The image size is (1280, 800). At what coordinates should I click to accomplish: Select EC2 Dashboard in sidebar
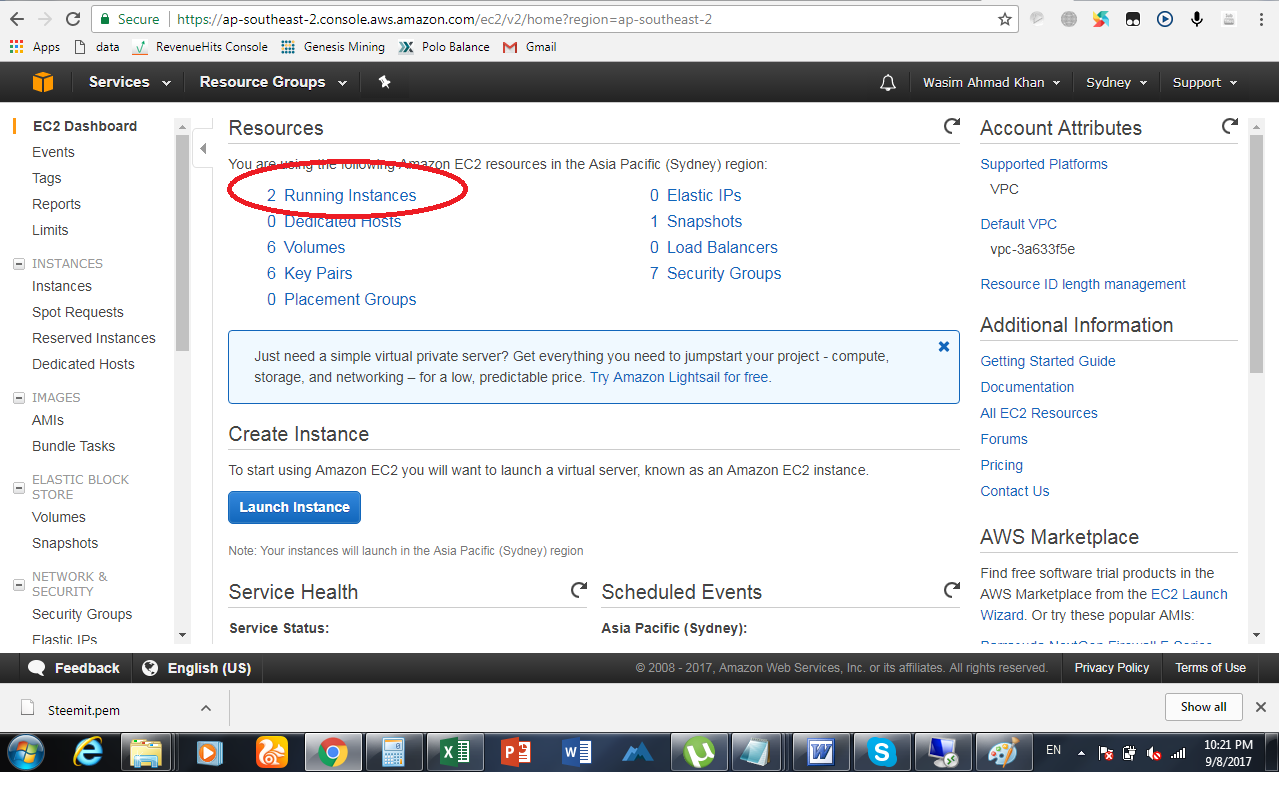(85, 126)
